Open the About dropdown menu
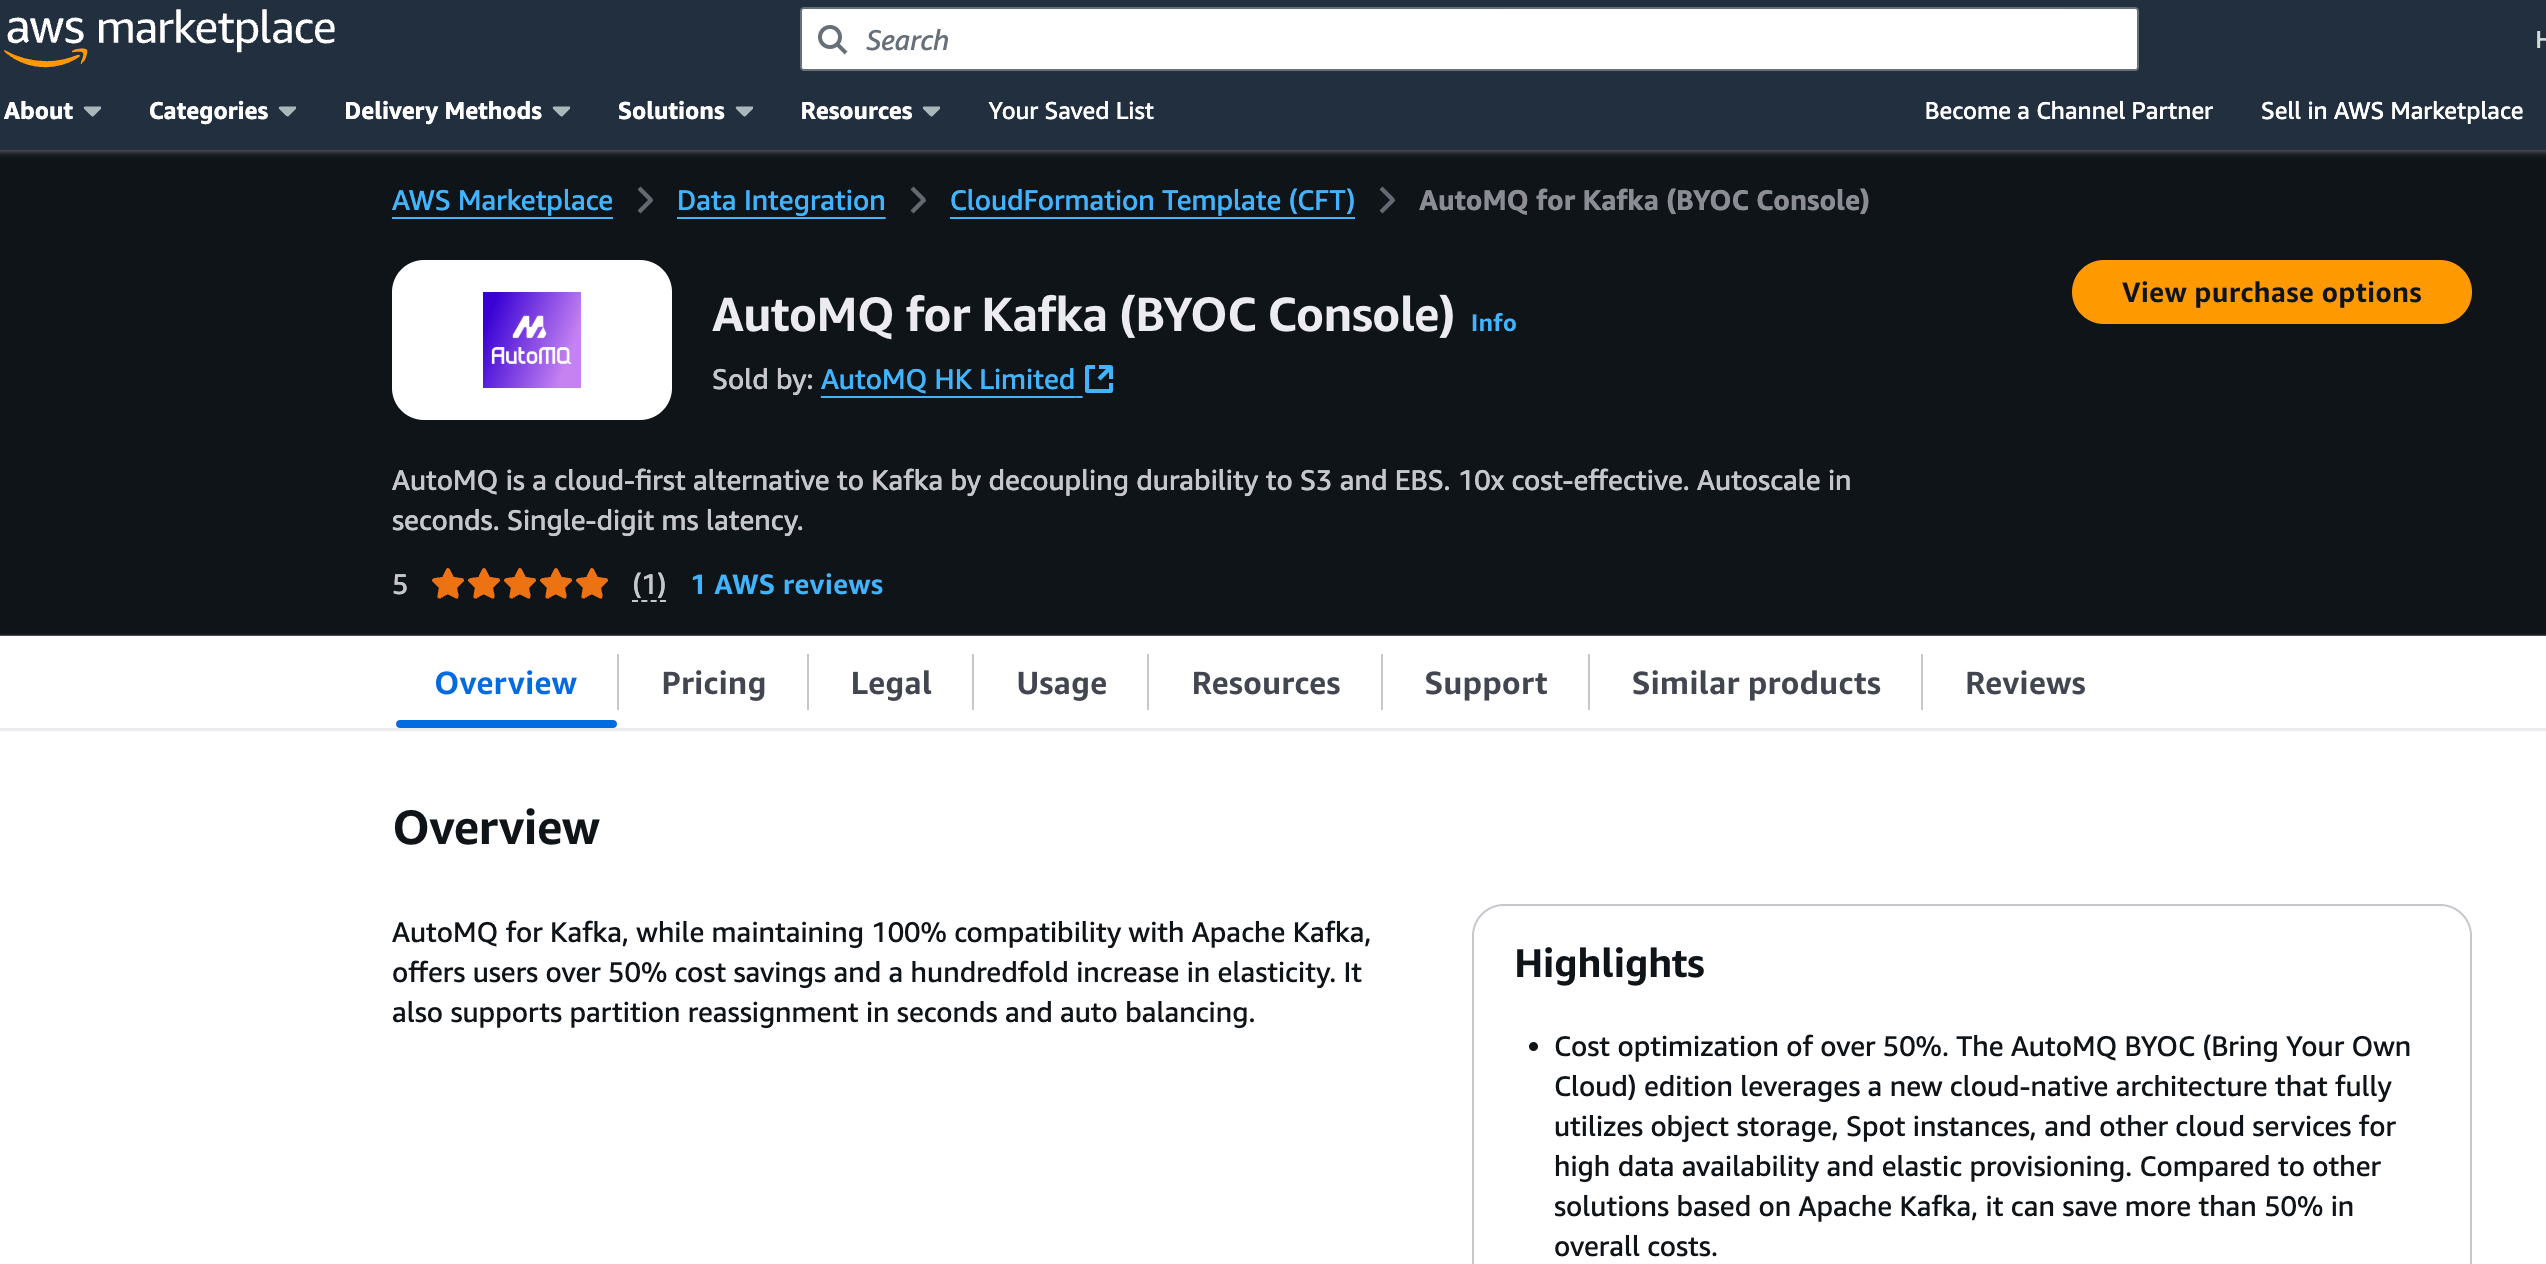The width and height of the screenshot is (2546, 1264). (x=52, y=111)
